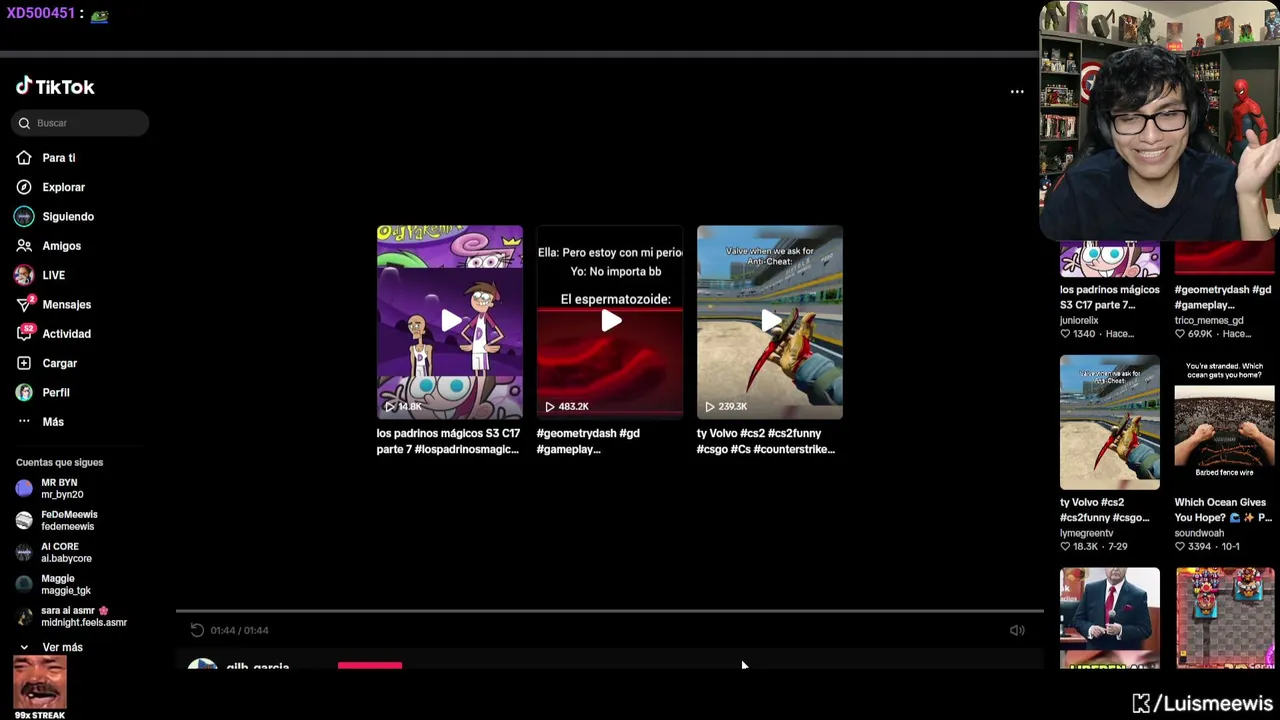Click Cuentas que sigues heading
The width and height of the screenshot is (1280, 720).
(60, 462)
